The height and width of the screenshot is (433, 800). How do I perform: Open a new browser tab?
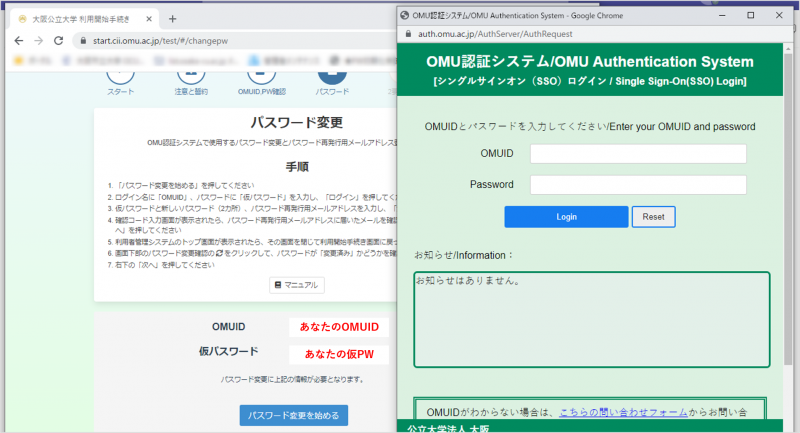[172, 19]
